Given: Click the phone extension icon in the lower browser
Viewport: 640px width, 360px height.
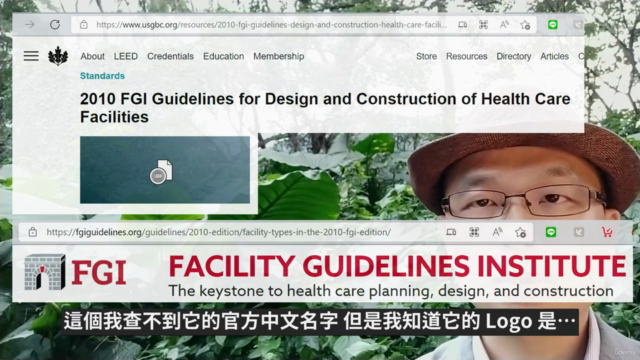Looking at the screenshot, I should pos(579,232).
